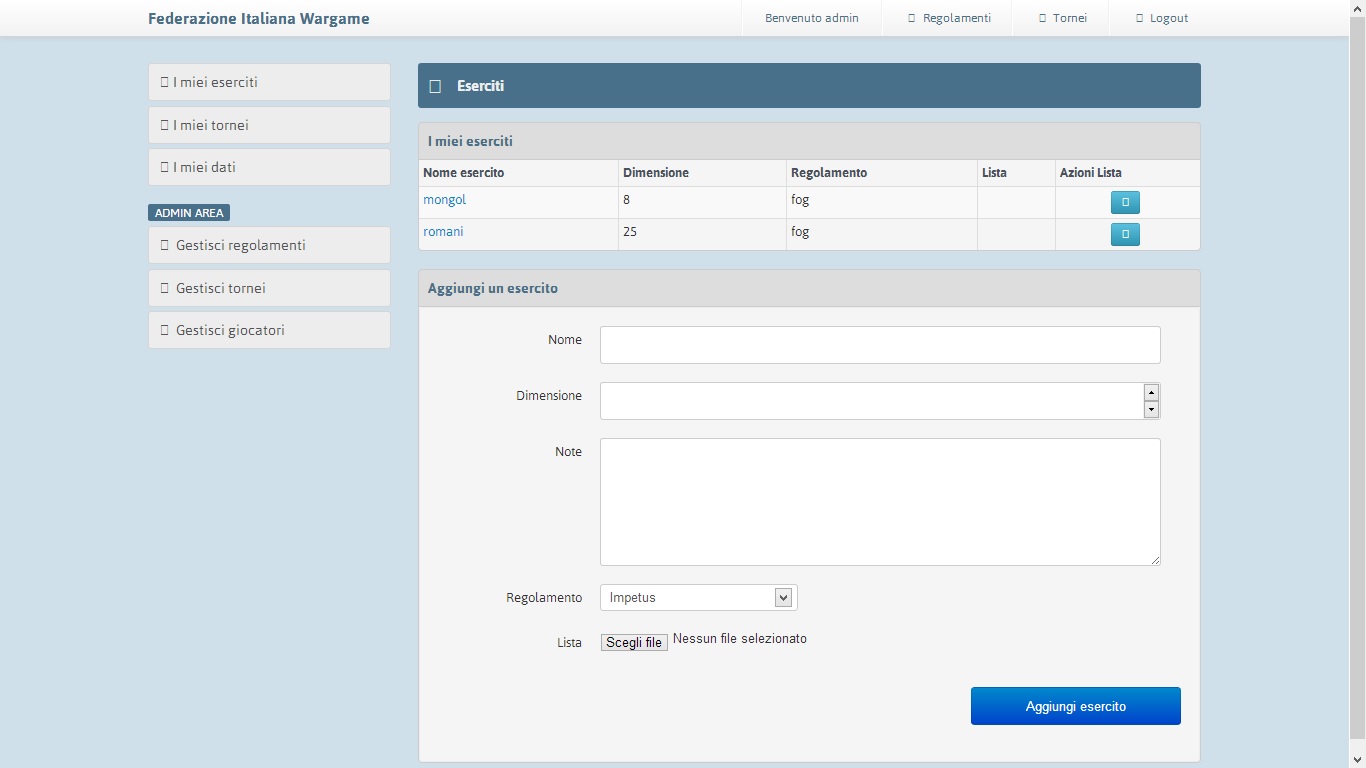This screenshot has width=1366, height=768.
Task: Open Regolamenti in the top navigation
Action: pyautogui.click(x=948, y=18)
